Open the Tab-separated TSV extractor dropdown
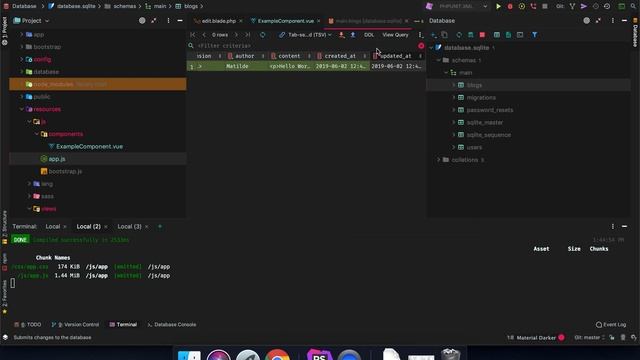The width and height of the screenshot is (640, 360). (305, 35)
